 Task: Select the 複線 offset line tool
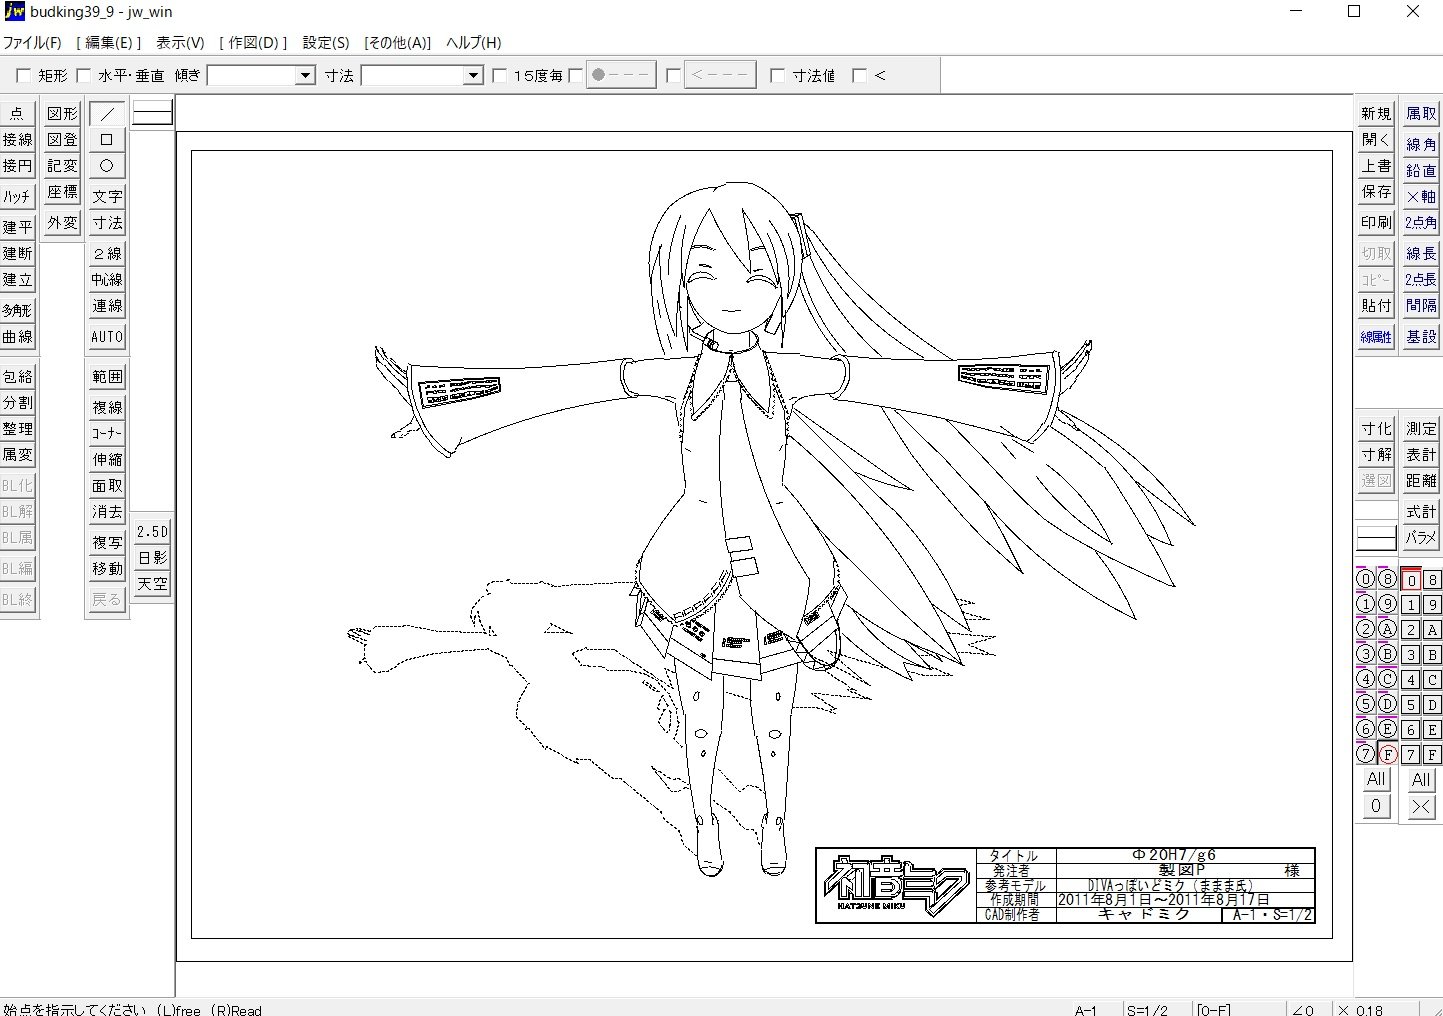click(x=107, y=407)
